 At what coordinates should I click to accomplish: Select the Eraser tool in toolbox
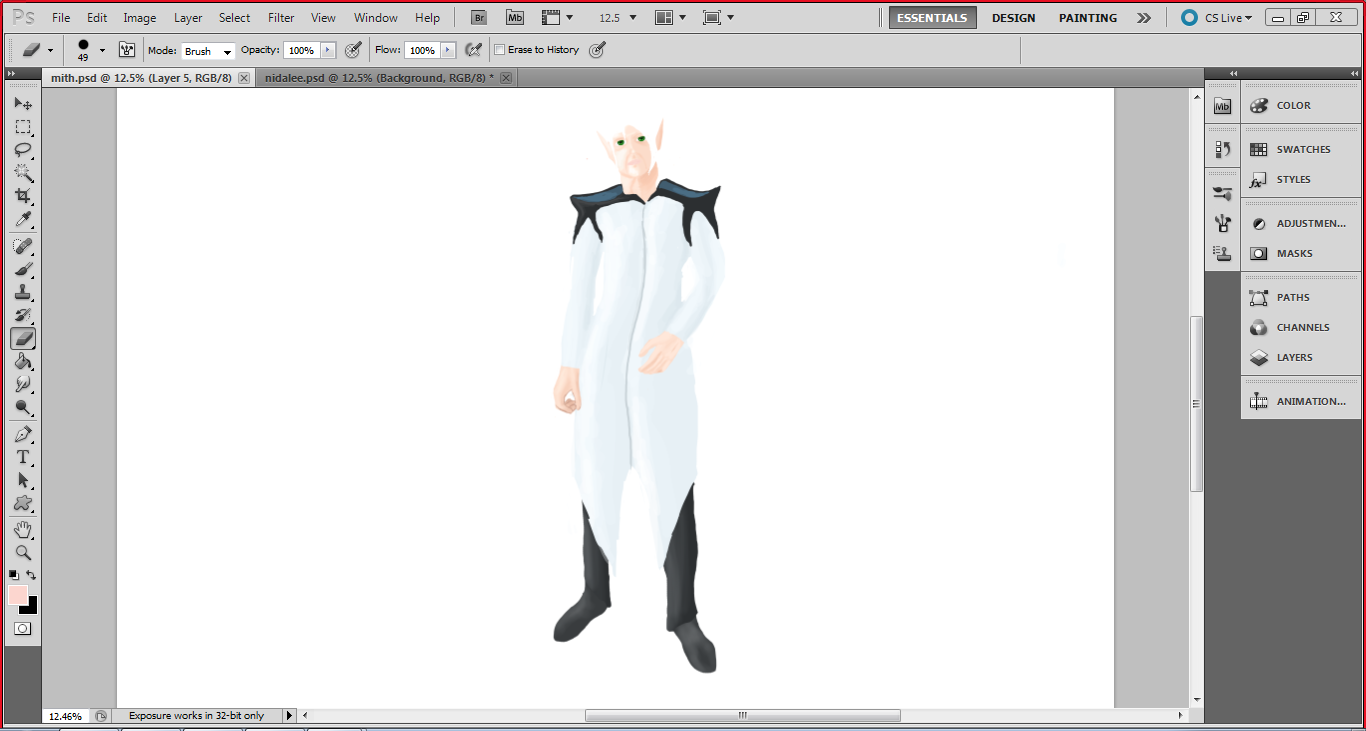click(23, 338)
